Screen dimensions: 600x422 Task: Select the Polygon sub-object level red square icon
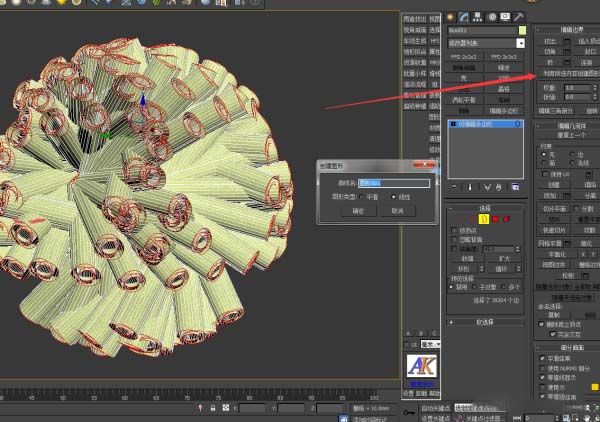[x=495, y=219]
